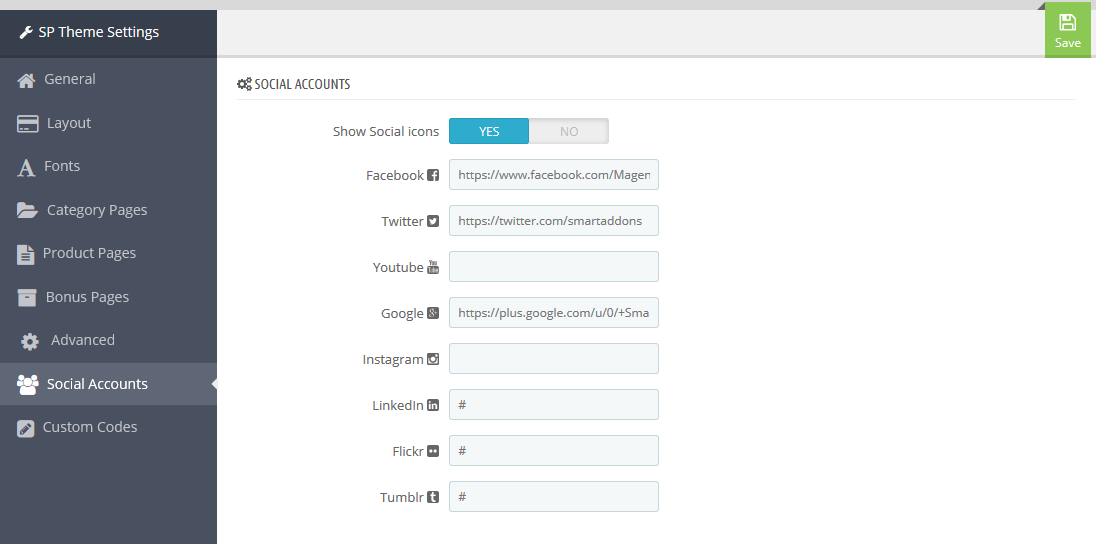Viewport: 1096px width, 544px height.
Task: Click the Bonus Pages archive box icon
Action: (27, 297)
